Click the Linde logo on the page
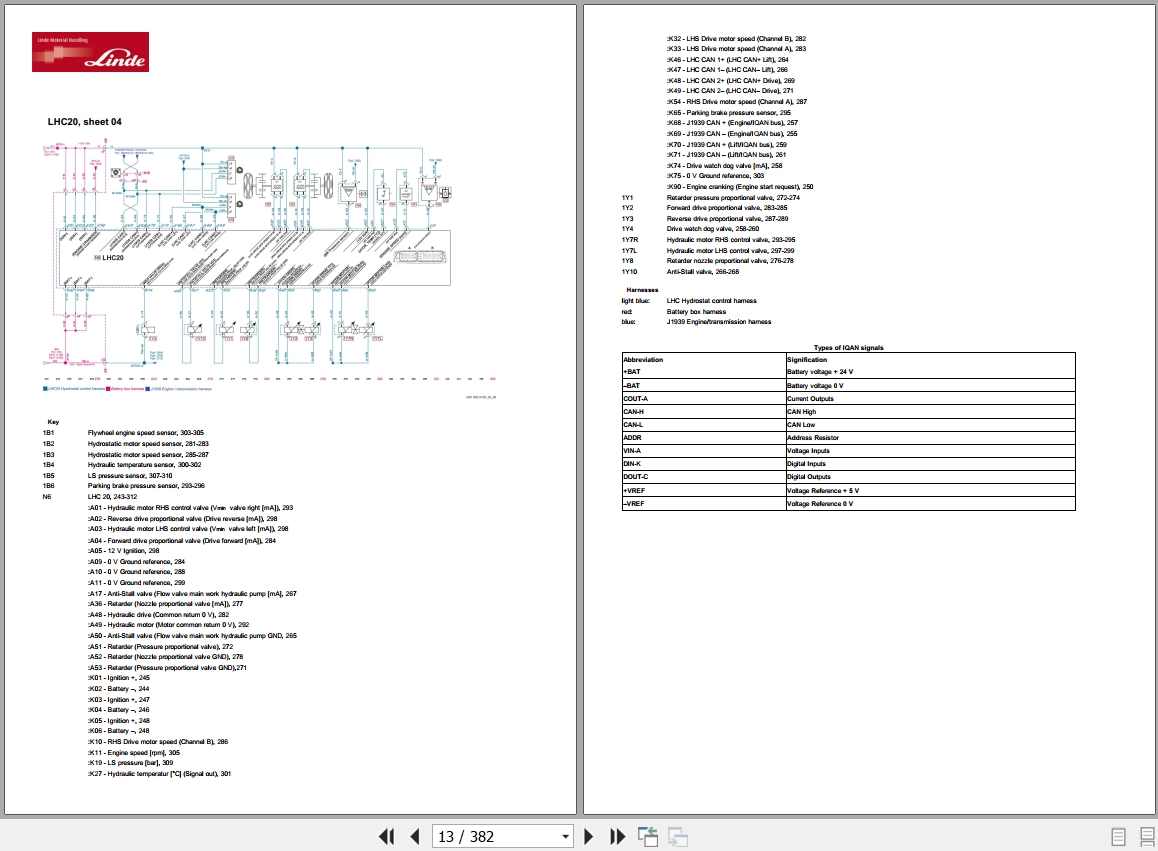 click(x=90, y=52)
